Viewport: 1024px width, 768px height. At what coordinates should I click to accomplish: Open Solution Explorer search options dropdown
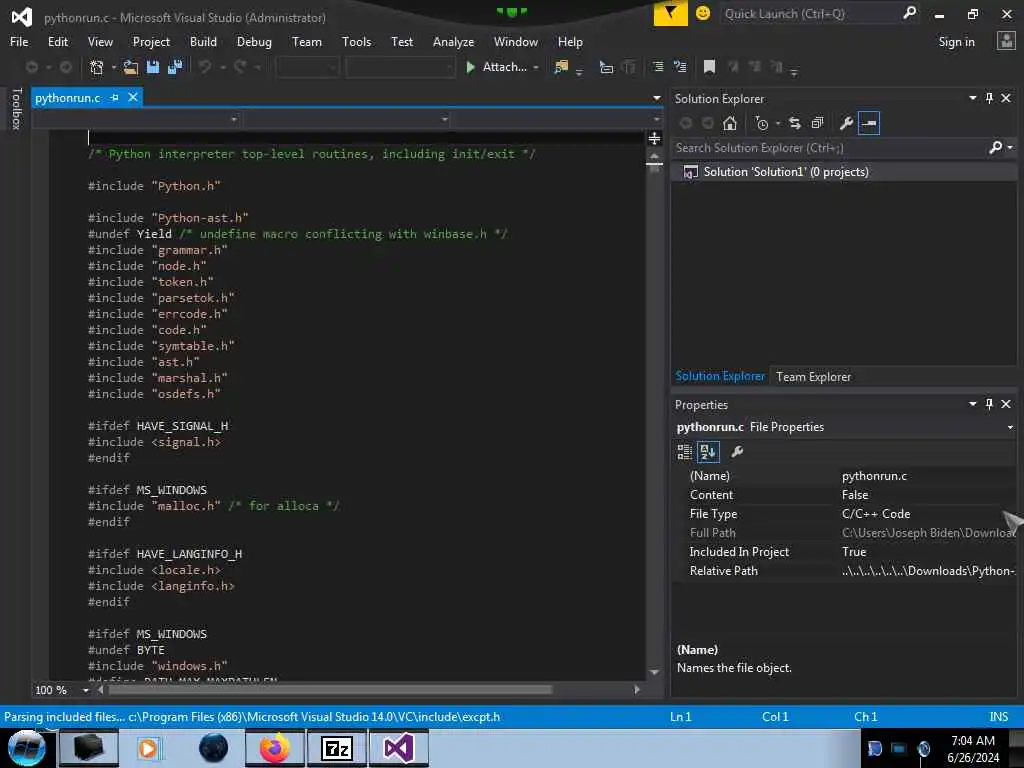click(1010, 148)
